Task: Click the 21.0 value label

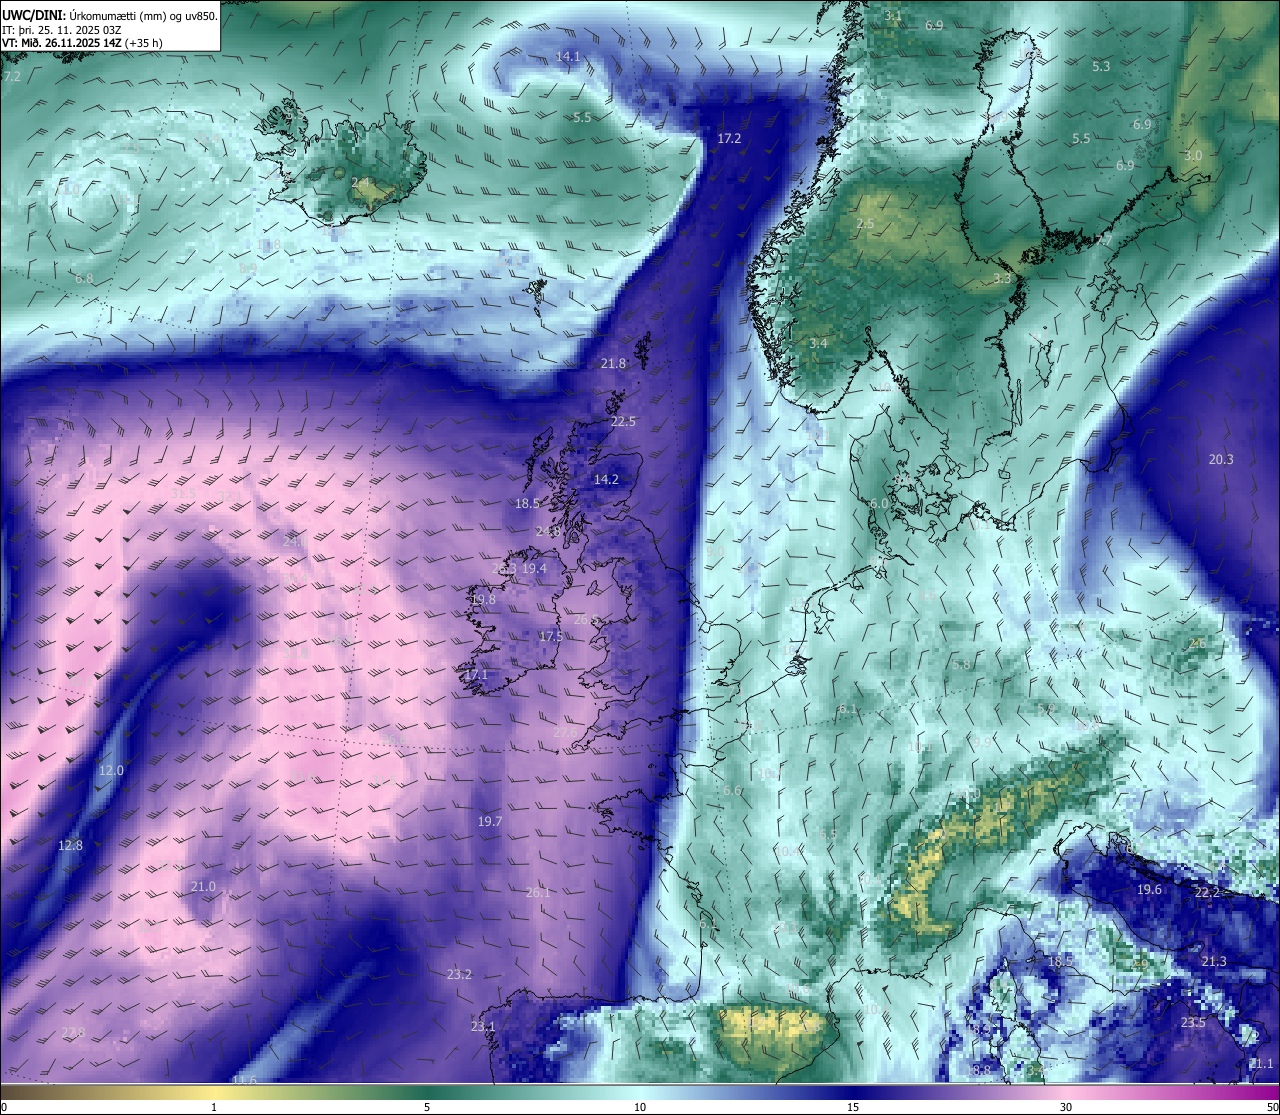Action: 203,886
